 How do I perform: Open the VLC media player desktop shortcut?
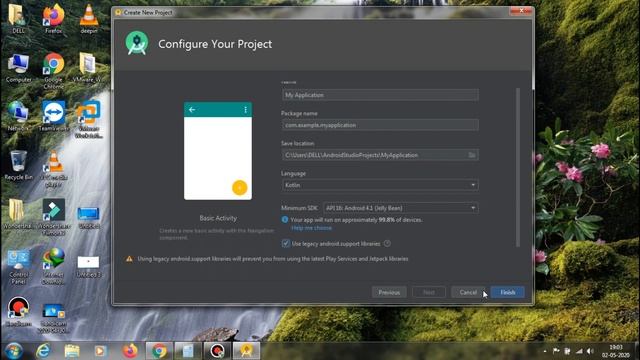54,168
